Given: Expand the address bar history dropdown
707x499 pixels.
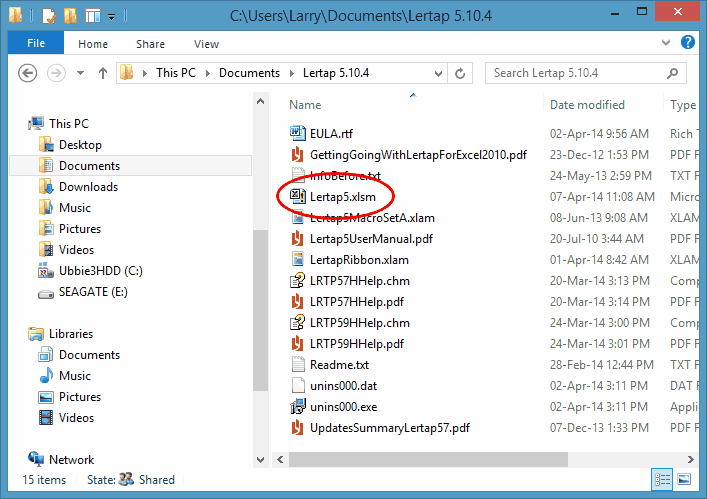Looking at the screenshot, I should (439, 73).
